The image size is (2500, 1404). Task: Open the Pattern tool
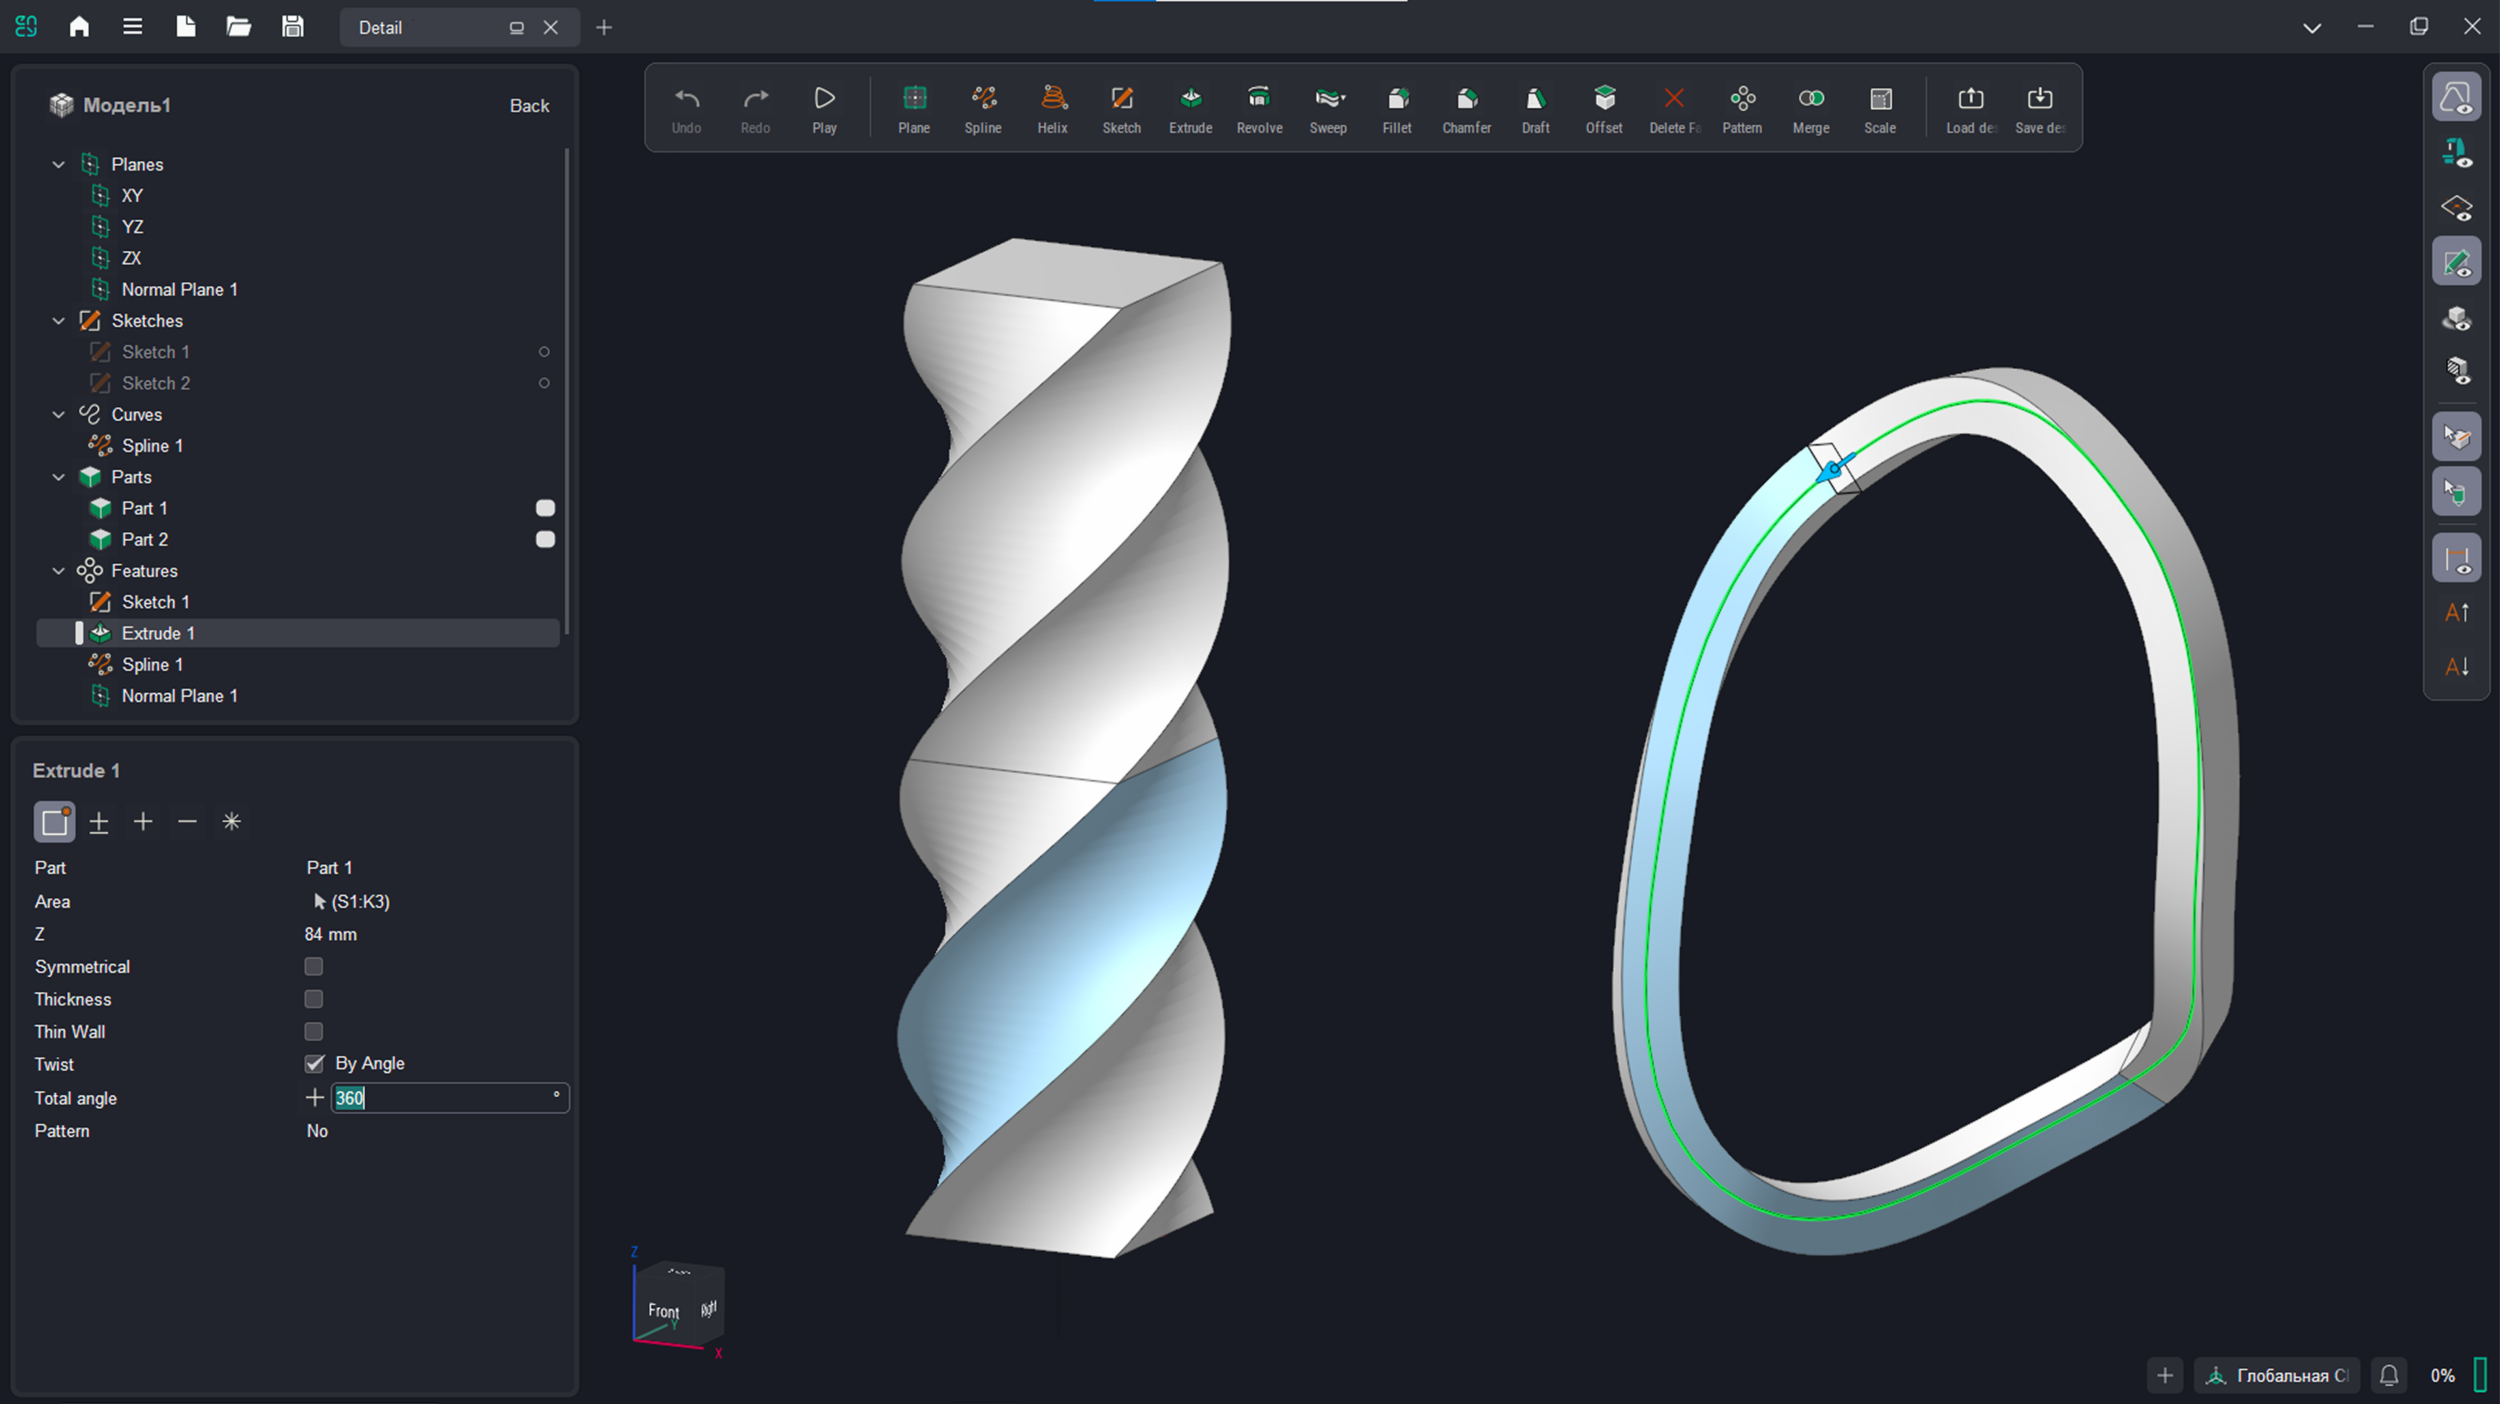[1742, 107]
